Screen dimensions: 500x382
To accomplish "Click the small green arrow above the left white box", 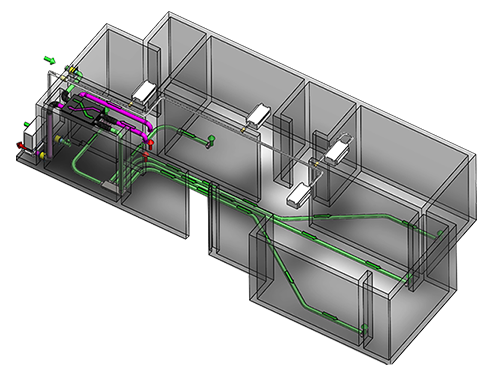I will [x=27, y=124].
